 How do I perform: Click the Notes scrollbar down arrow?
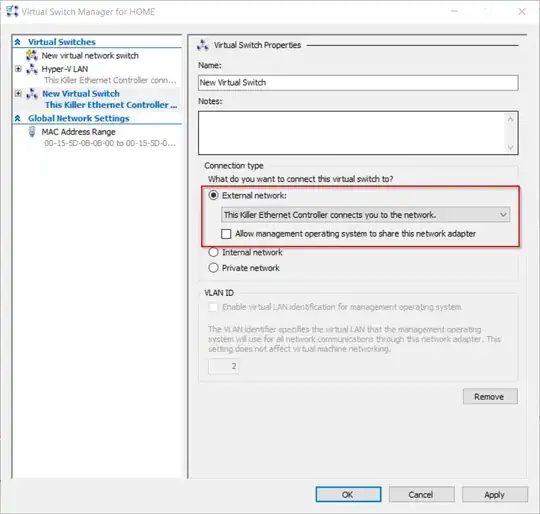(510, 147)
